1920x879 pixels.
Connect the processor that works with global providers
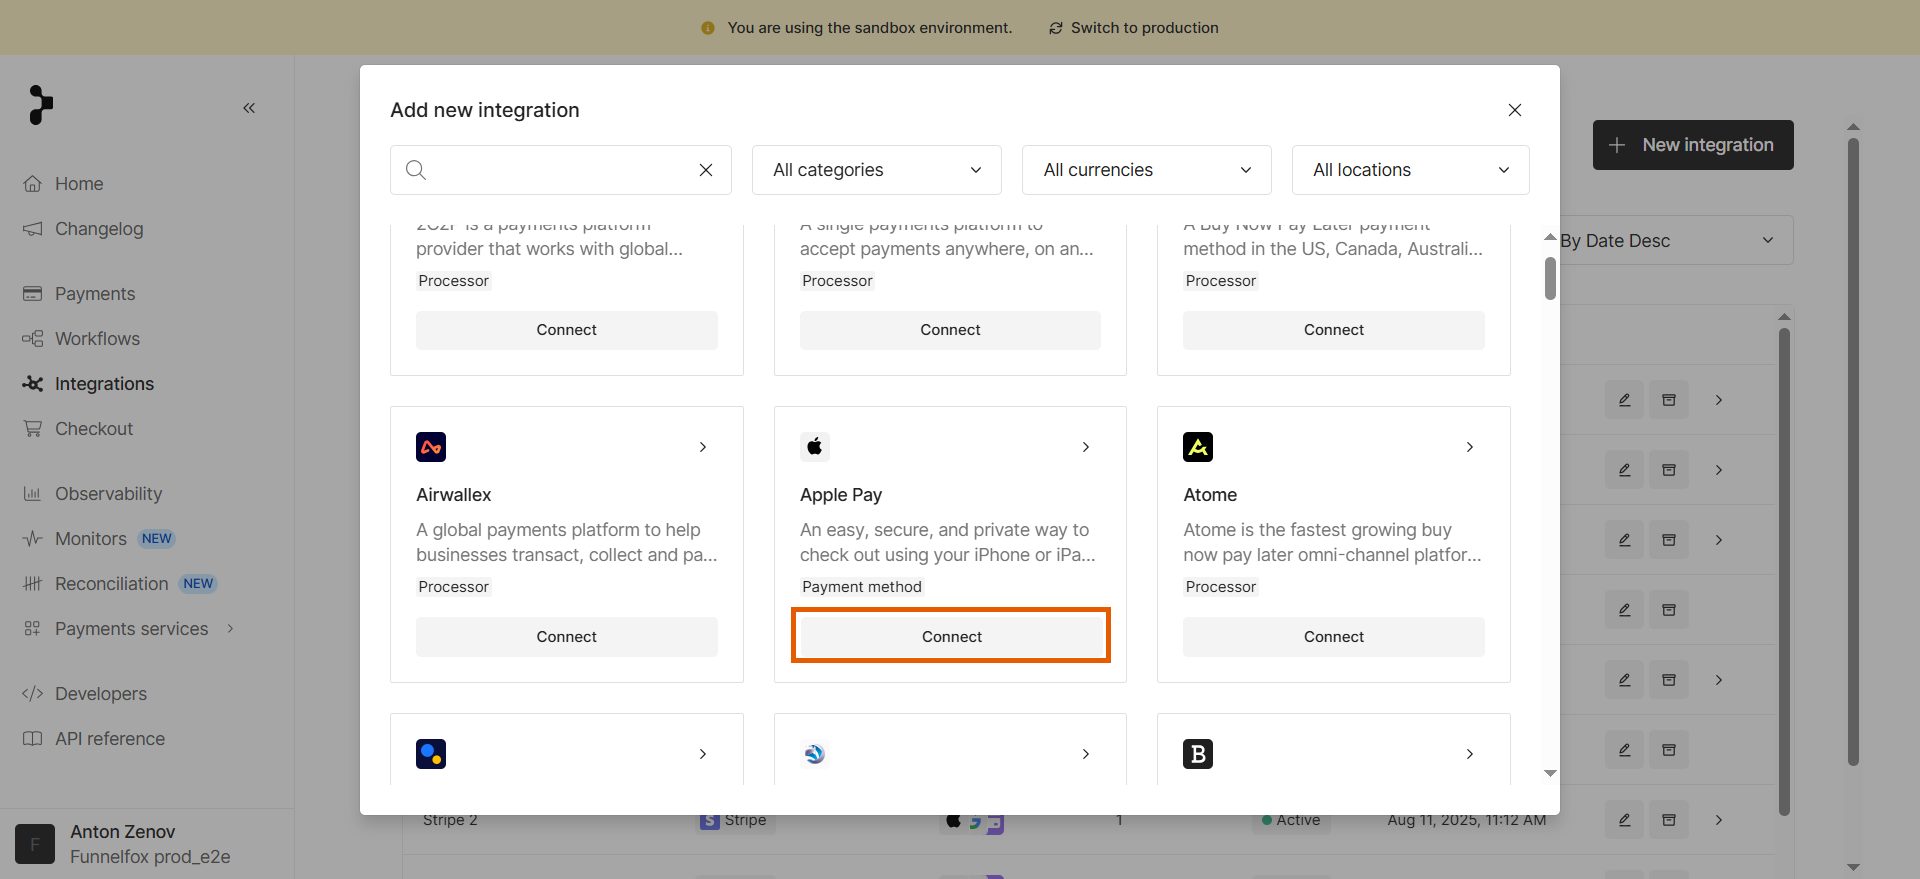567,330
